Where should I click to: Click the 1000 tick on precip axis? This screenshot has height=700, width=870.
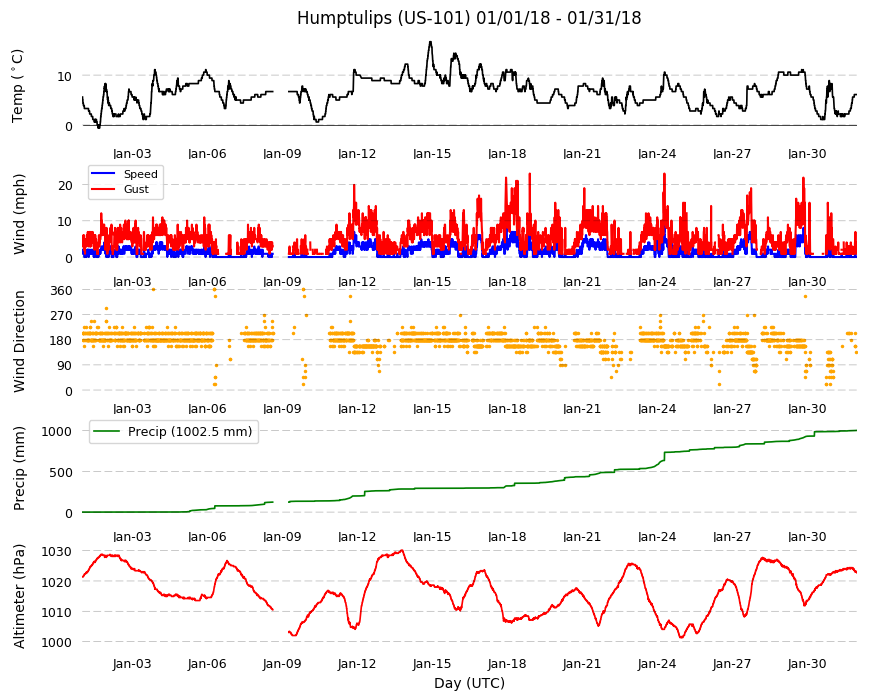click(57, 432)
